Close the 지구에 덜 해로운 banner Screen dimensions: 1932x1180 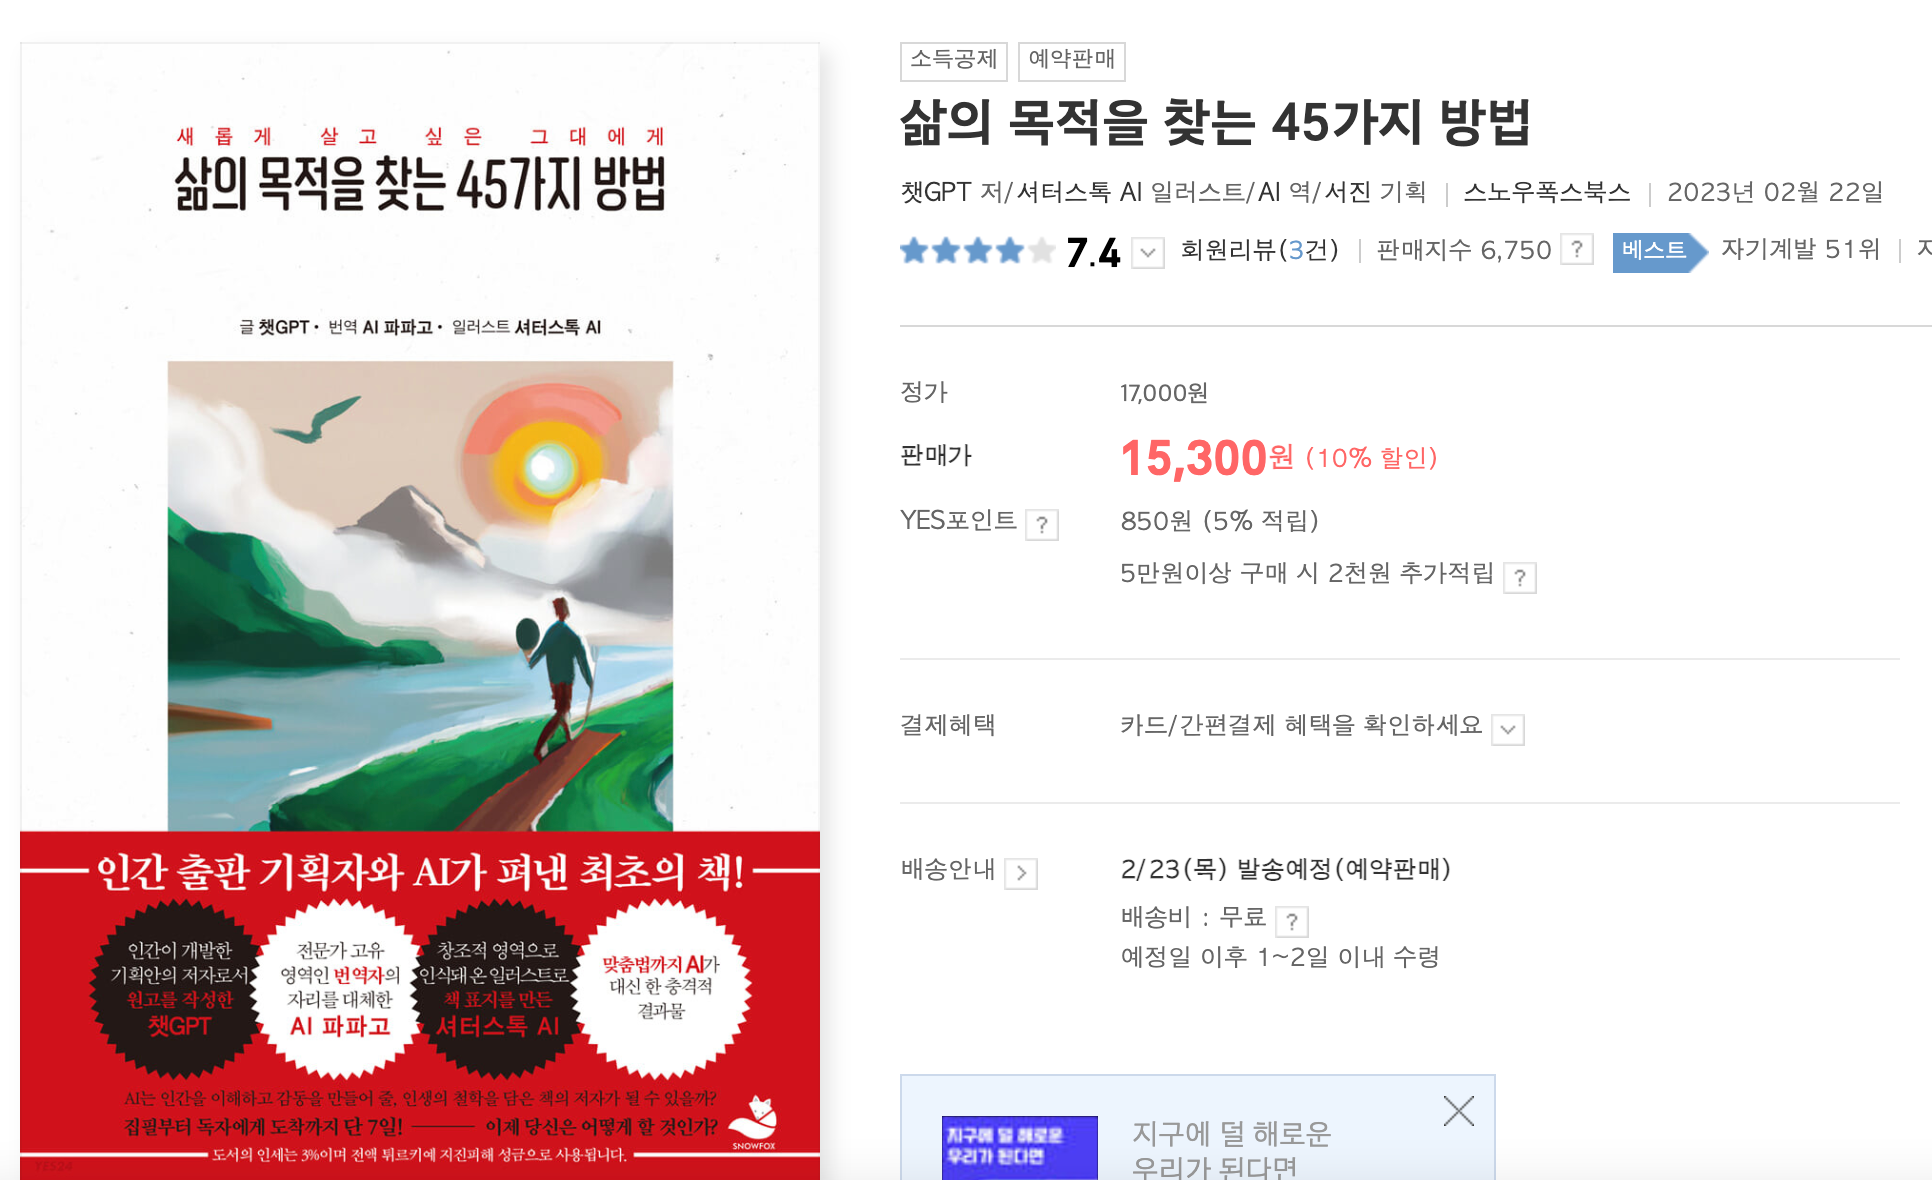tap(1459, 1111)
